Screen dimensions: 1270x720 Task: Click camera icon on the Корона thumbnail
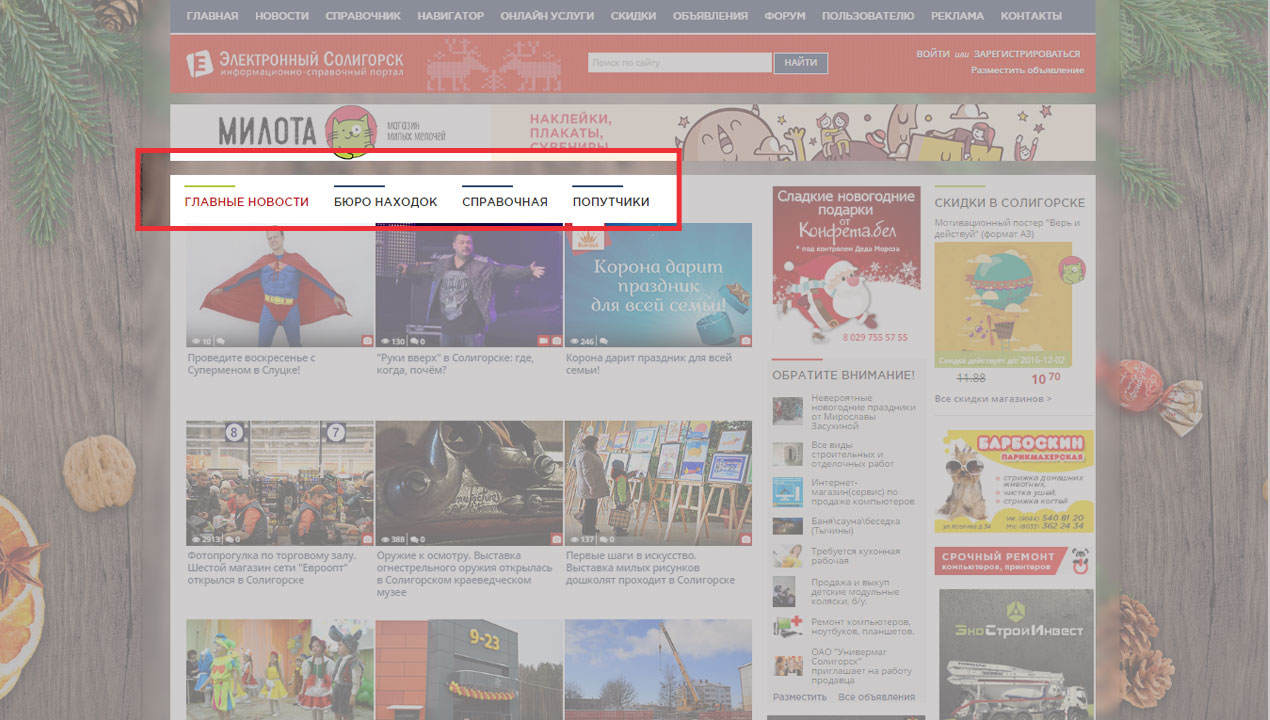coord(745,341)
